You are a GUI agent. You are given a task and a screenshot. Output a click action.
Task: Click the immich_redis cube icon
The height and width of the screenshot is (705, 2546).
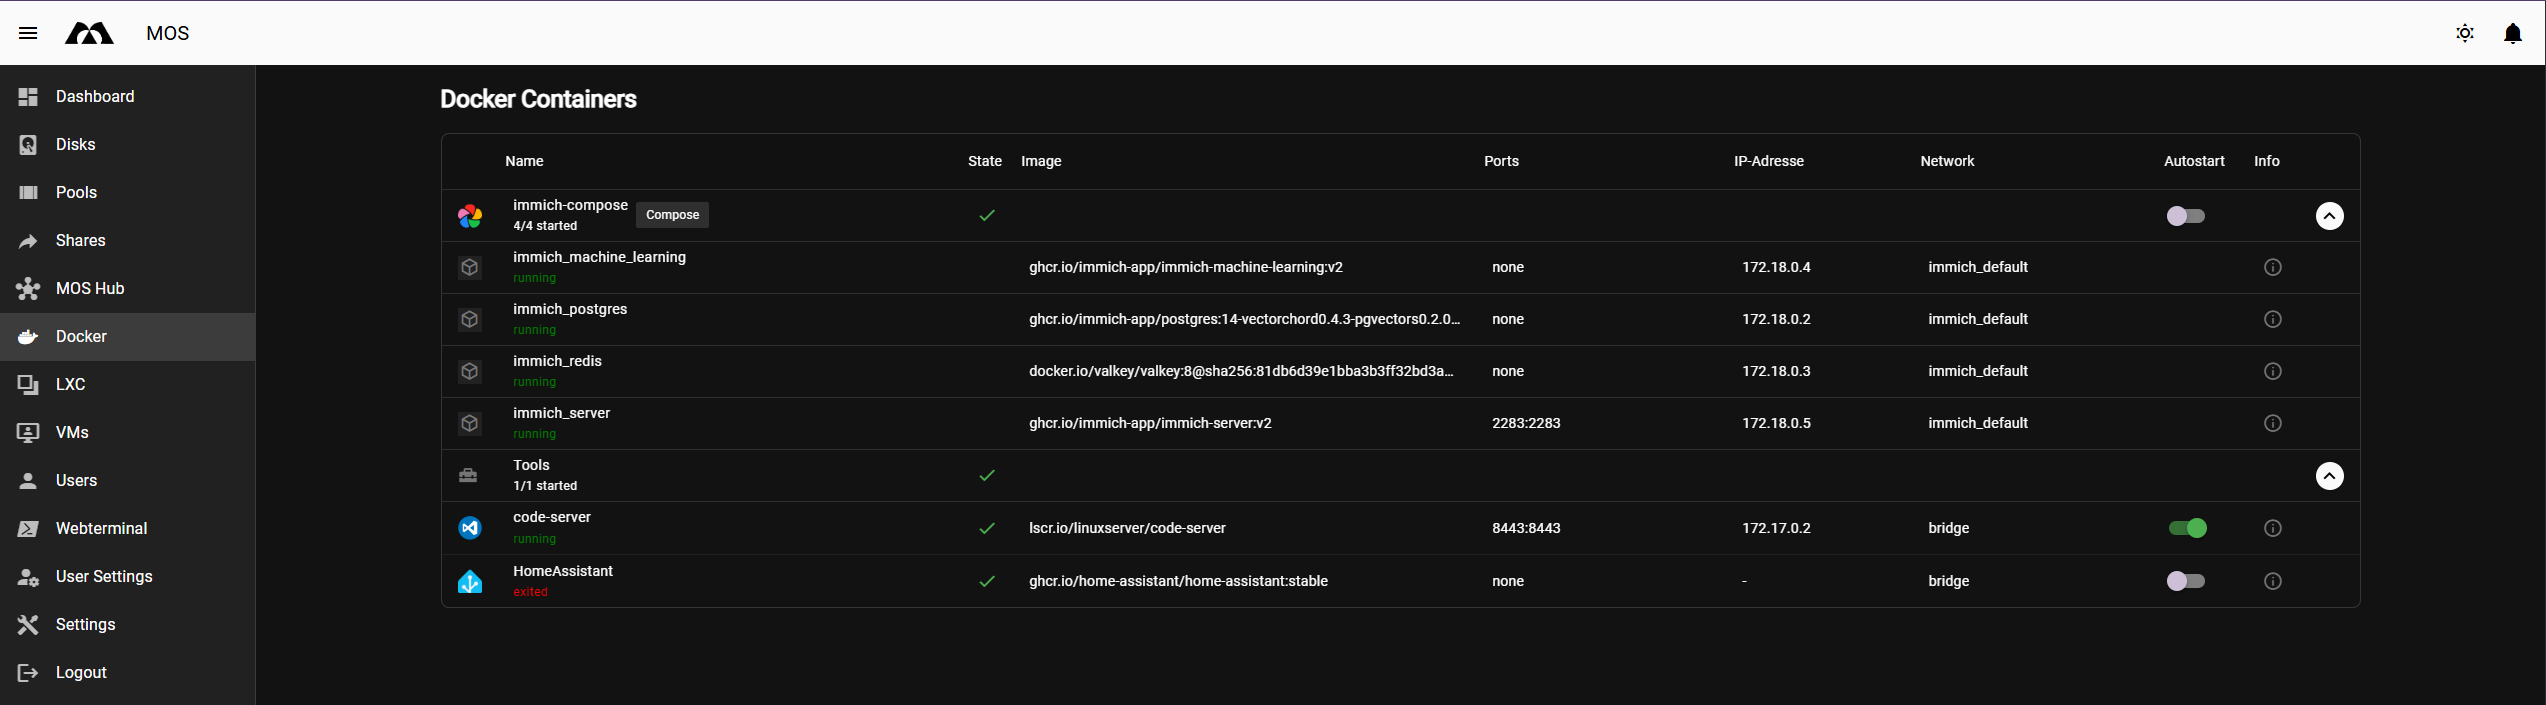click(x=470, y=372)
